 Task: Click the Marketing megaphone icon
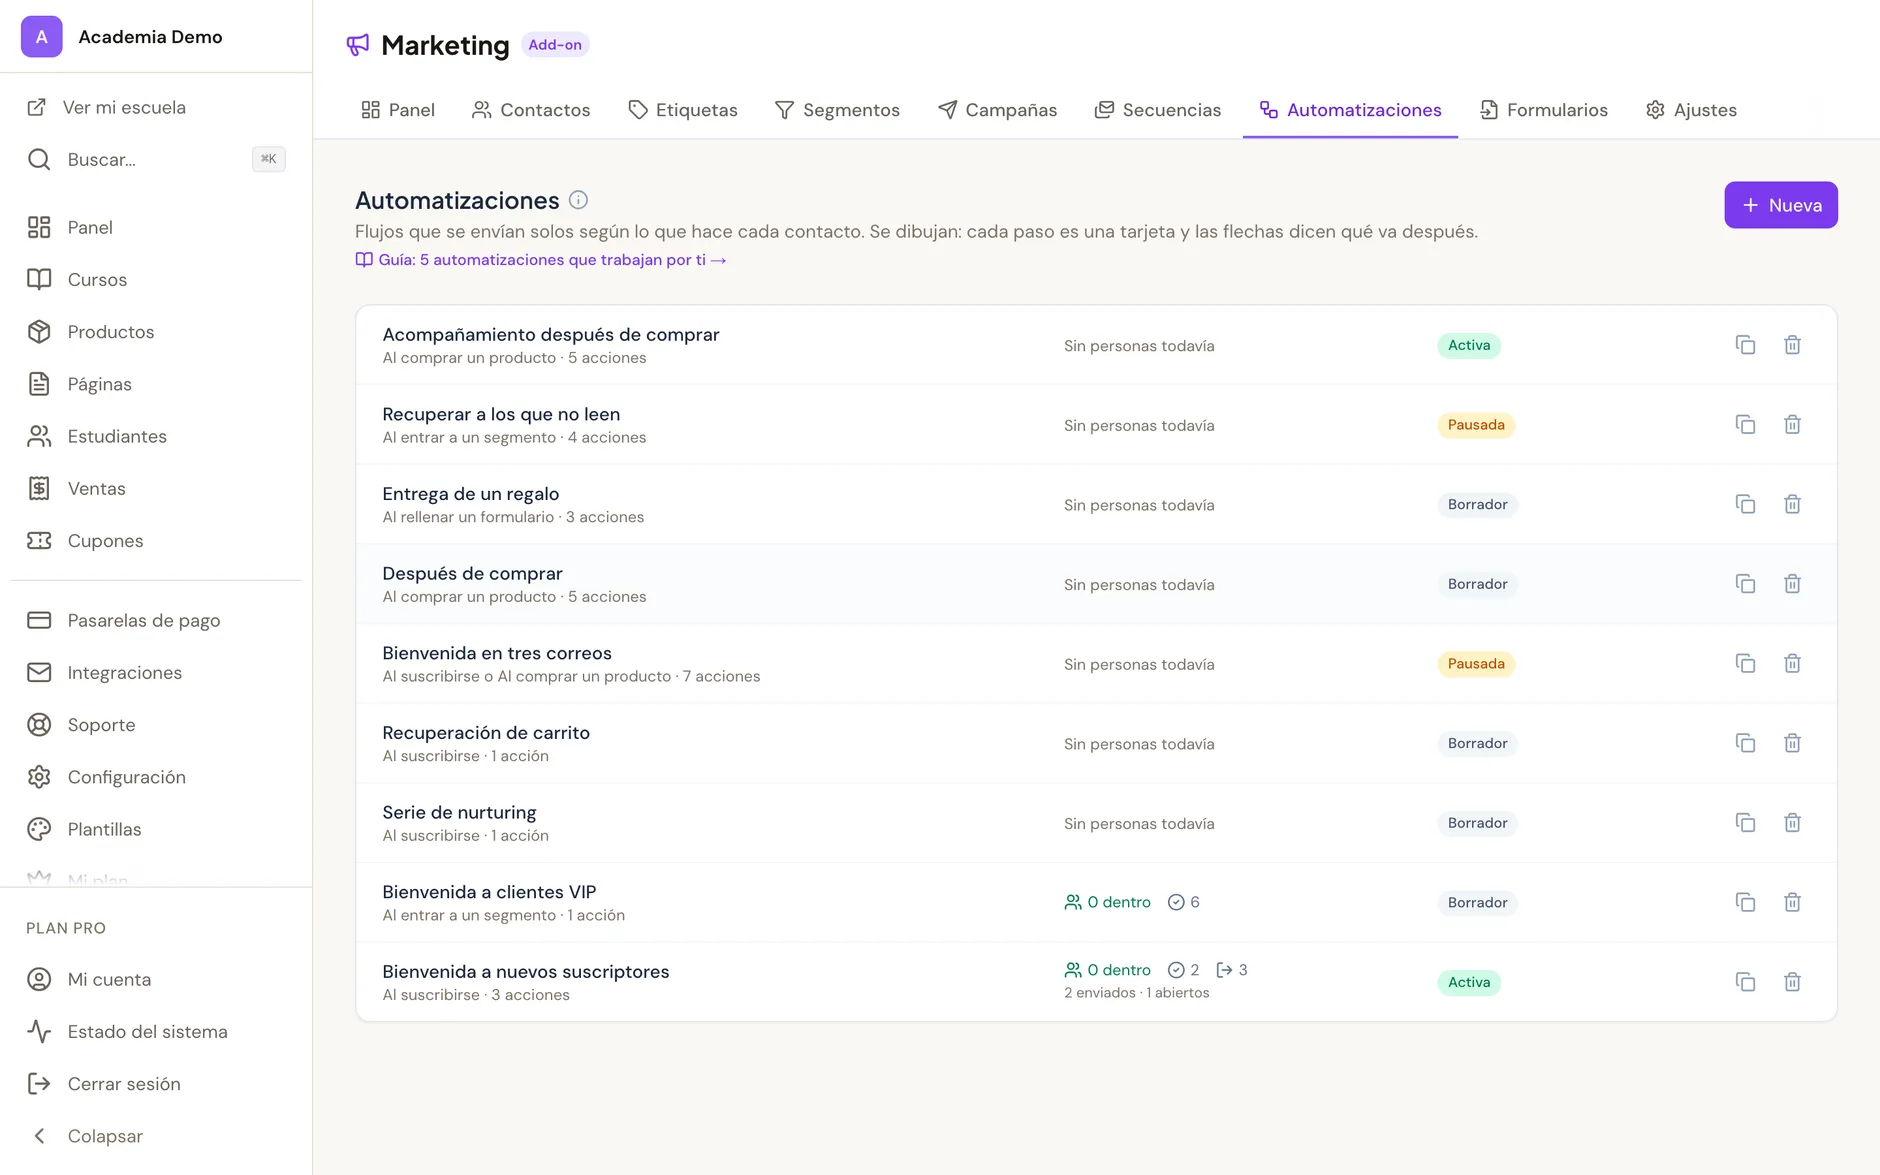(358, 45)
